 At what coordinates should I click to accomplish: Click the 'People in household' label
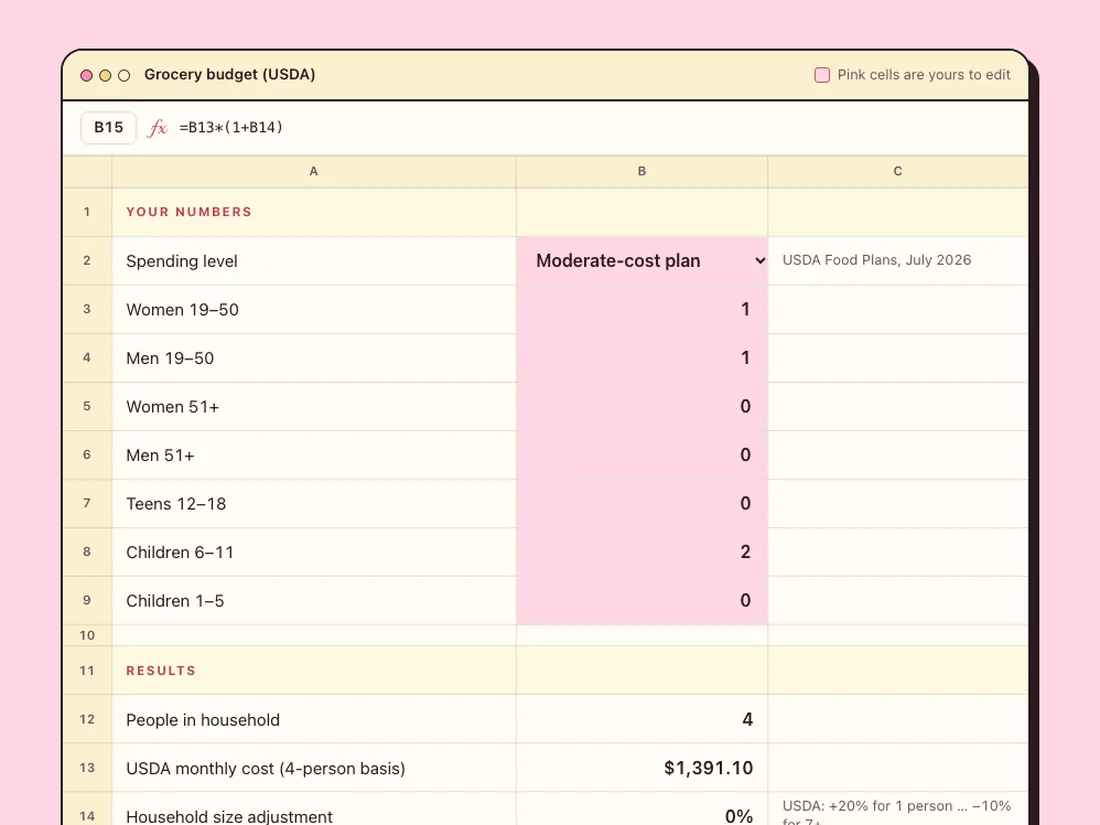tap(203, 720)
